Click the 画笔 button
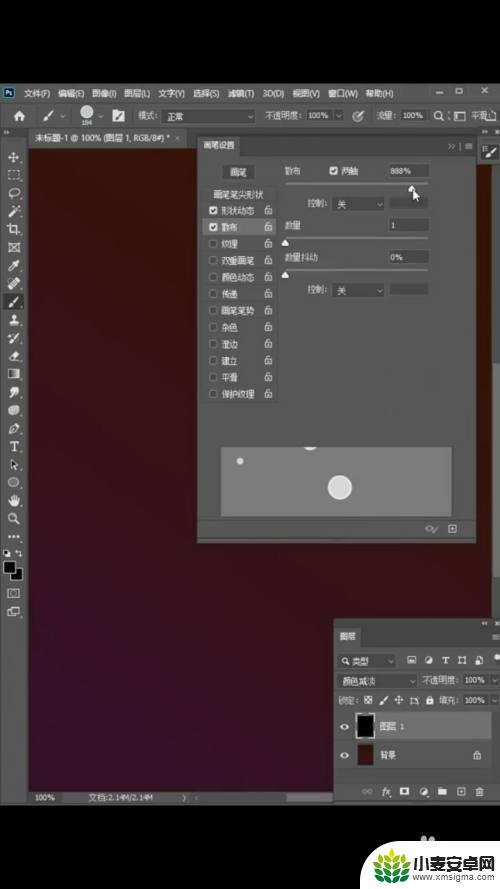 (x=238, y=172)
